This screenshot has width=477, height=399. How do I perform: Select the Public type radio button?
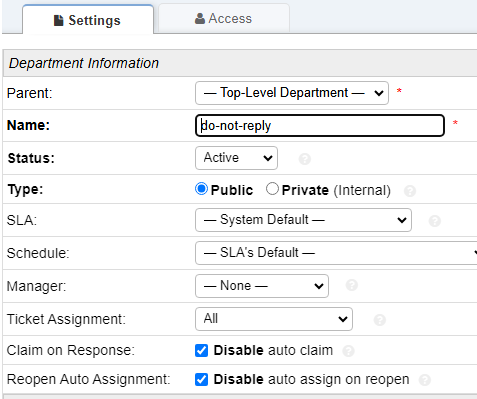point(201,189)
